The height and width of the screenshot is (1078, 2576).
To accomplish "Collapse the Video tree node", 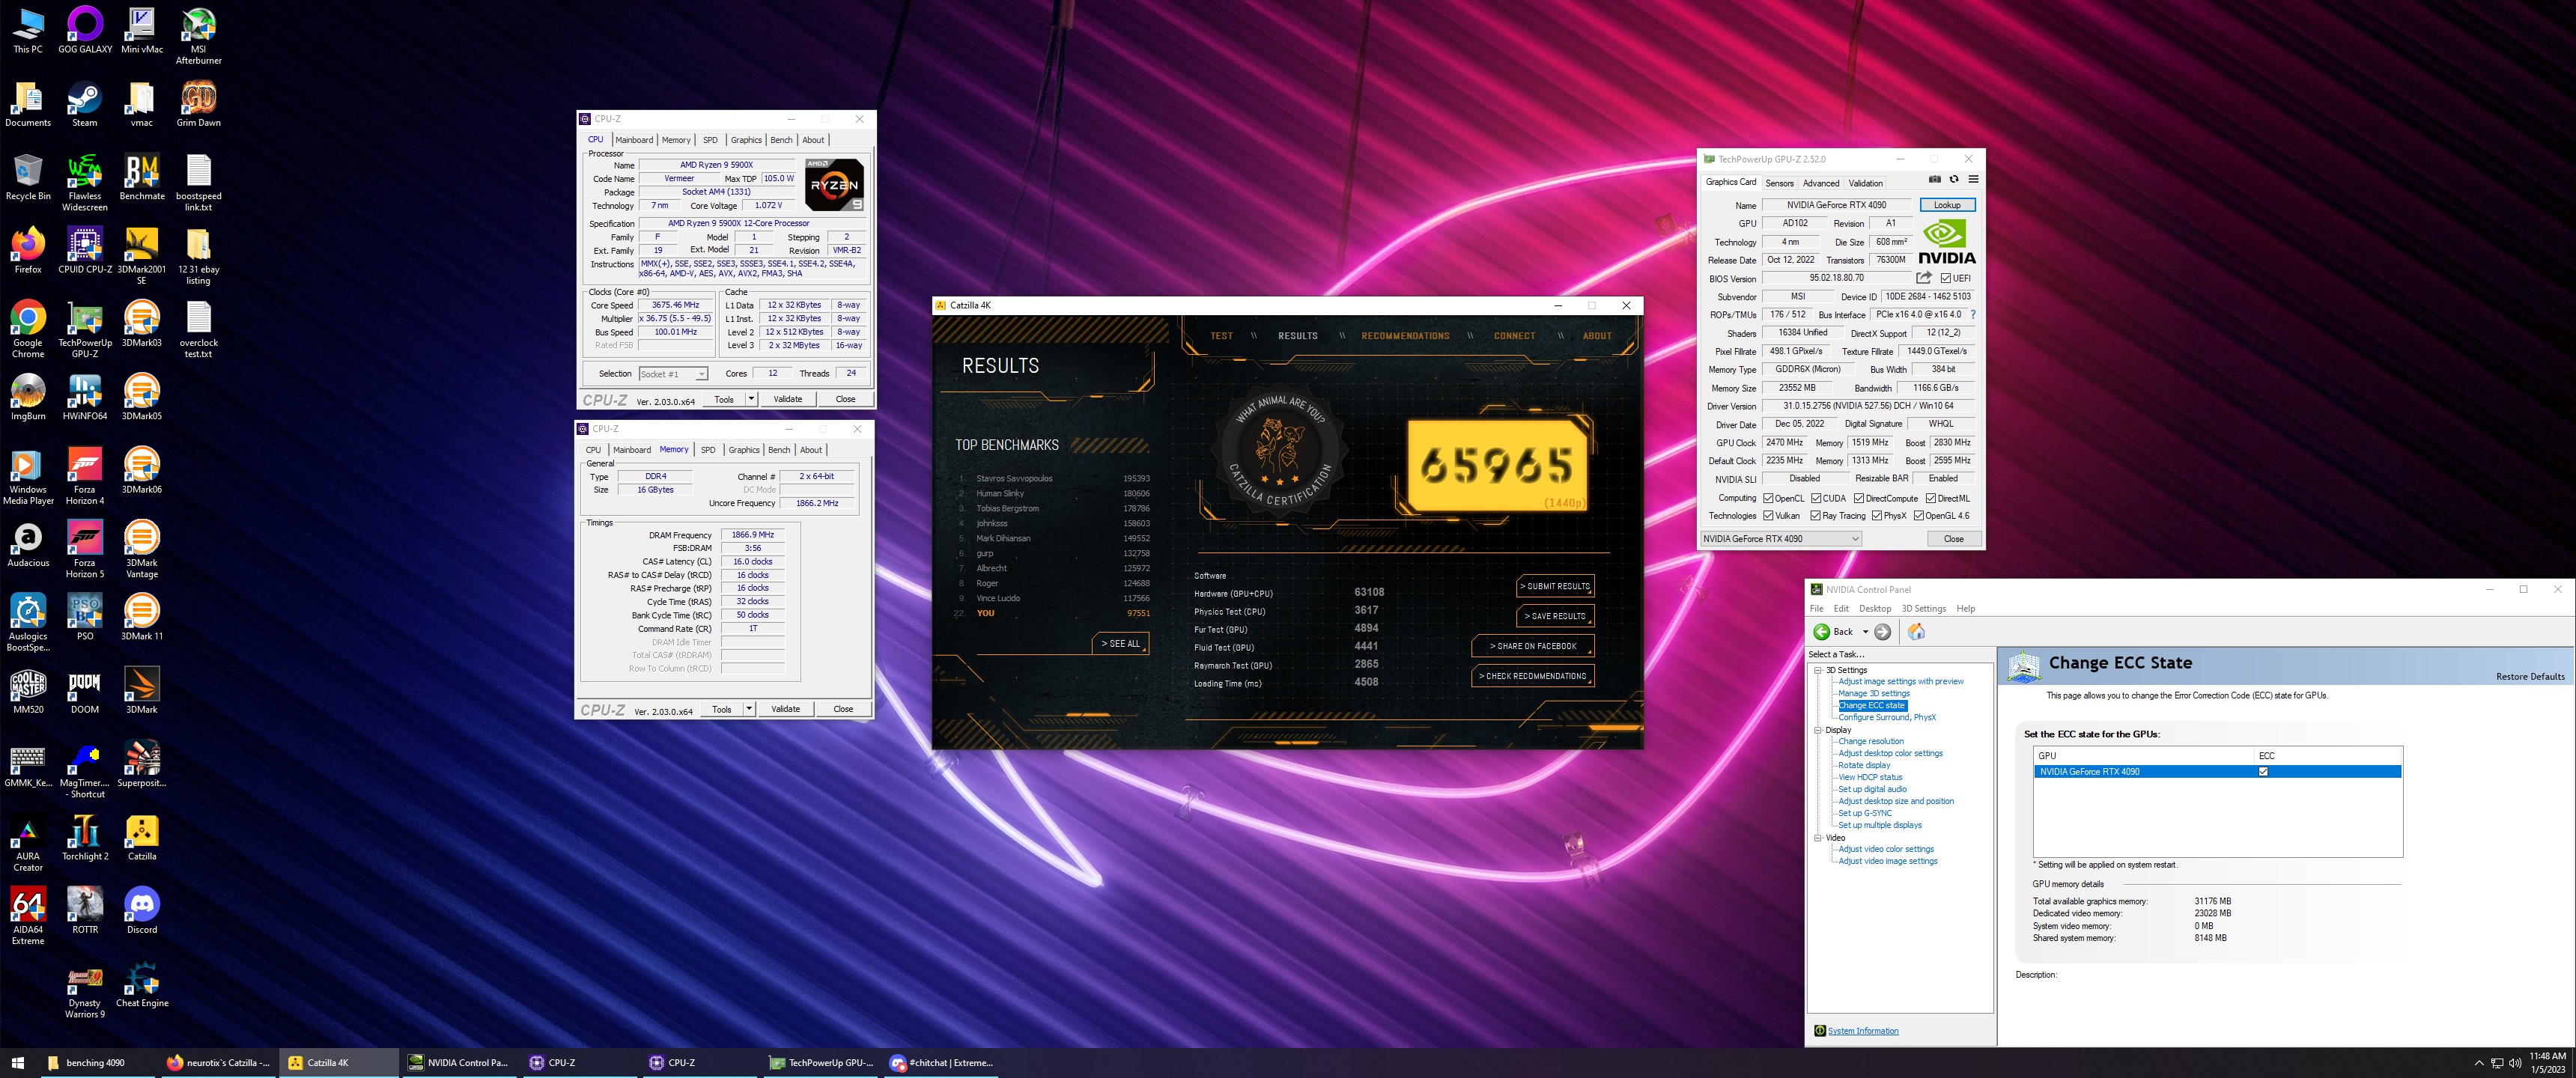I will (x=1818, y=838).
